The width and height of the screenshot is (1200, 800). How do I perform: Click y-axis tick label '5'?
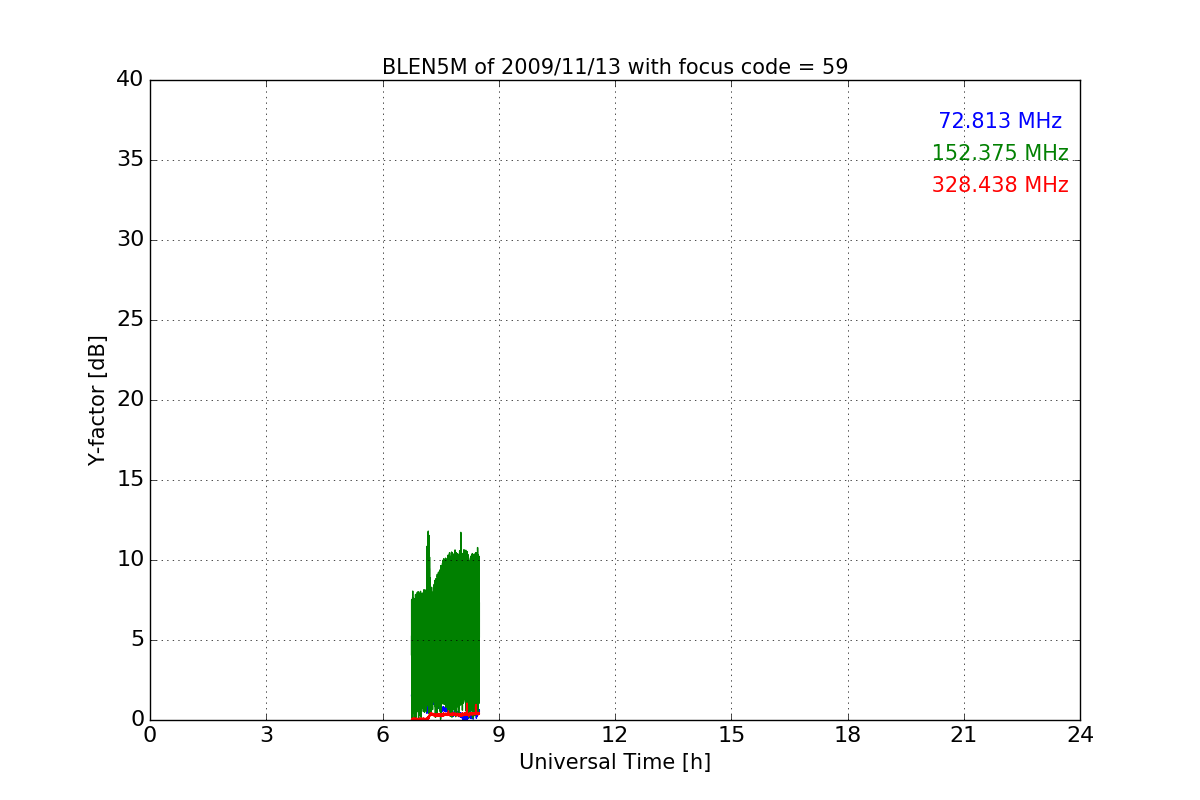[x=137, y=640]
